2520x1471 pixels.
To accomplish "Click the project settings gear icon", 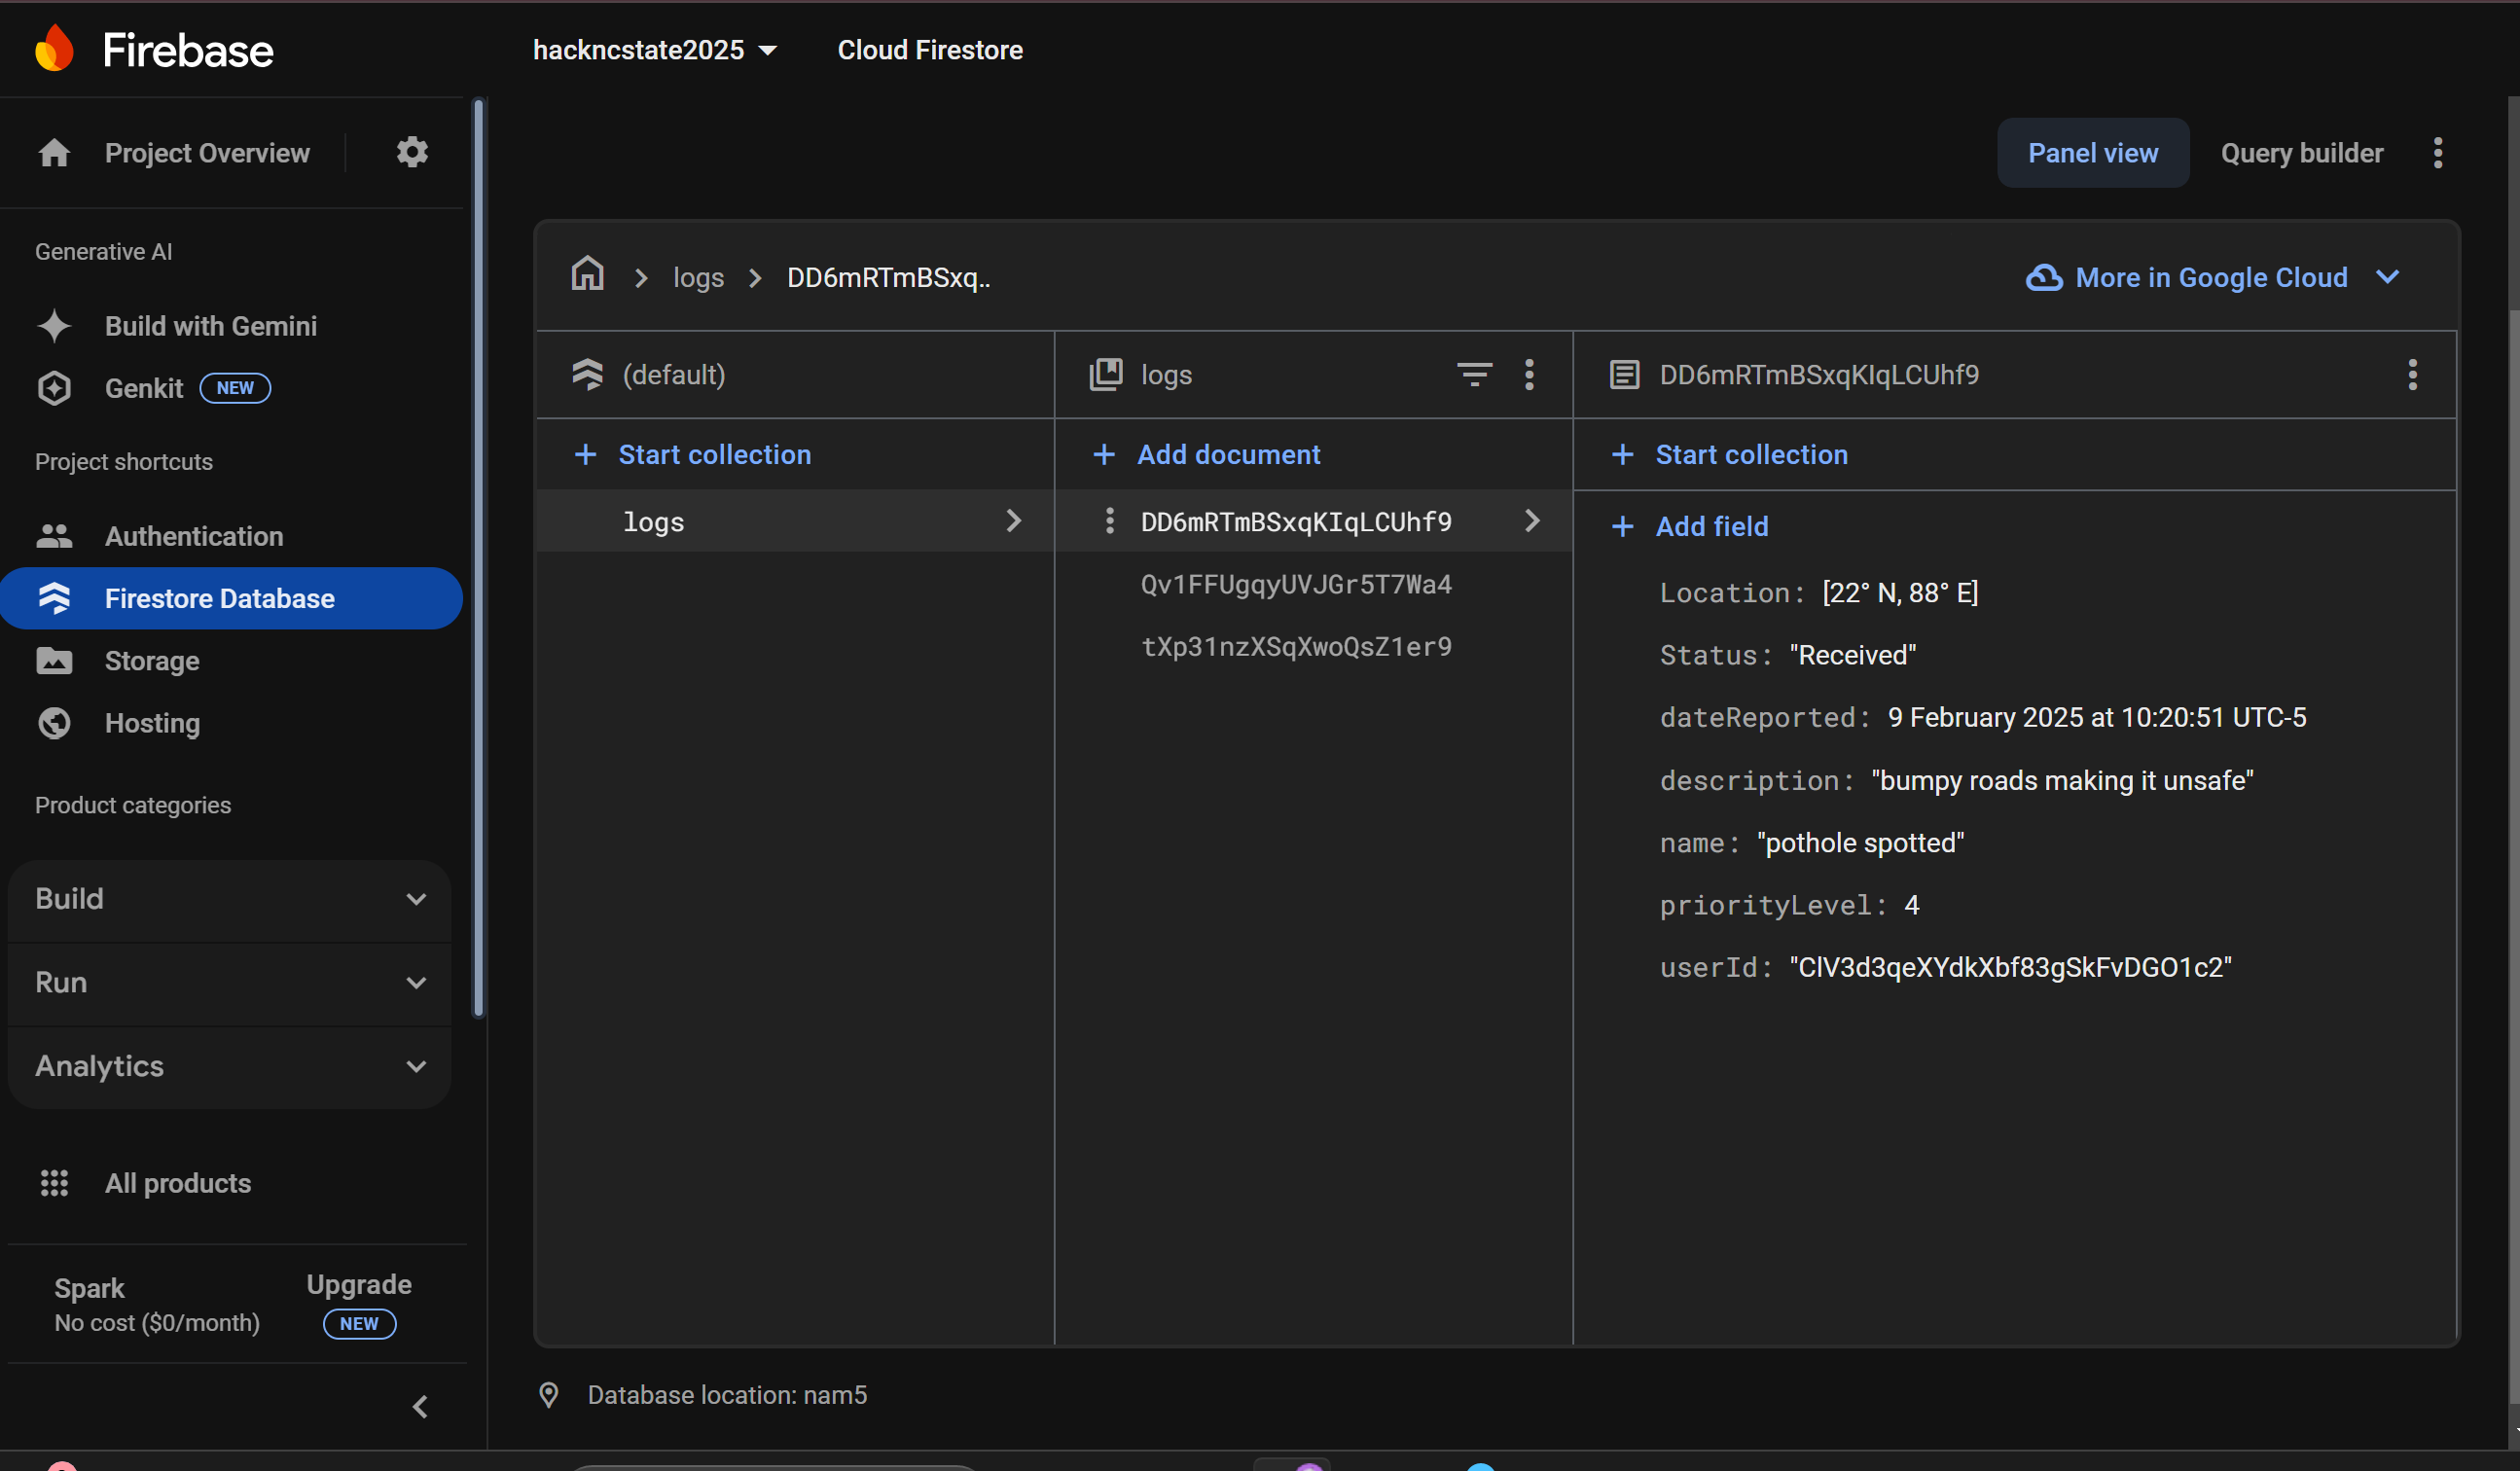I will (412, 152).
